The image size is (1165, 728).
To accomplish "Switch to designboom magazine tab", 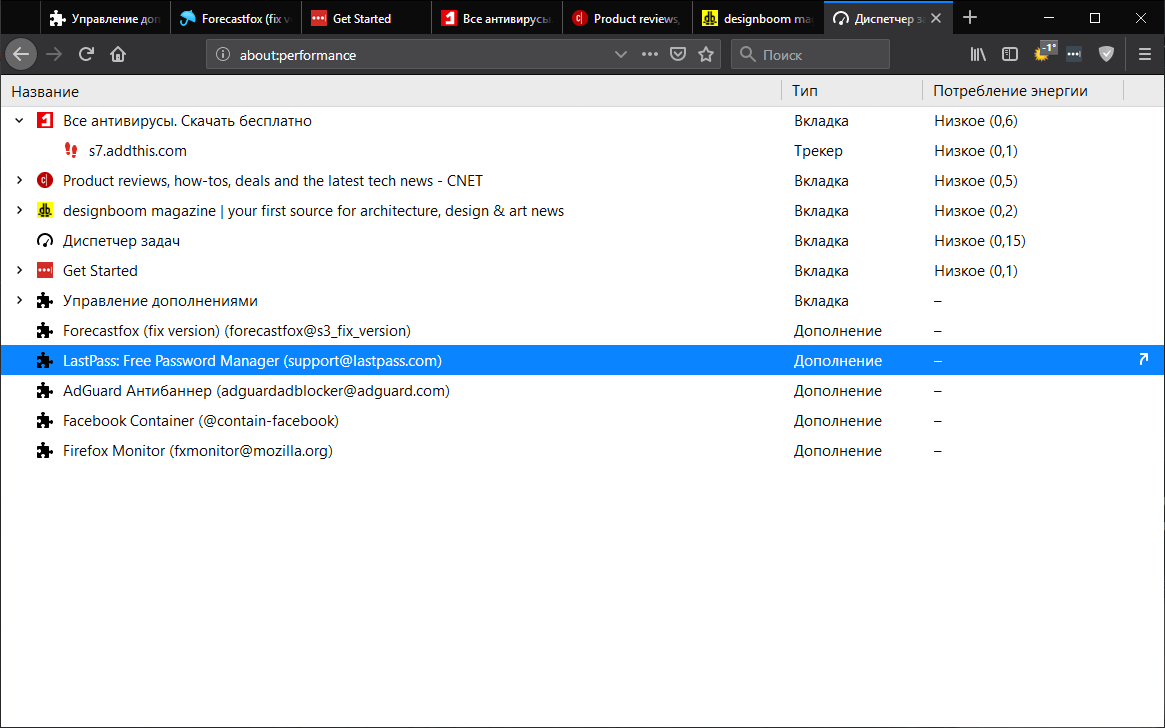I will [x=758, y=19].
